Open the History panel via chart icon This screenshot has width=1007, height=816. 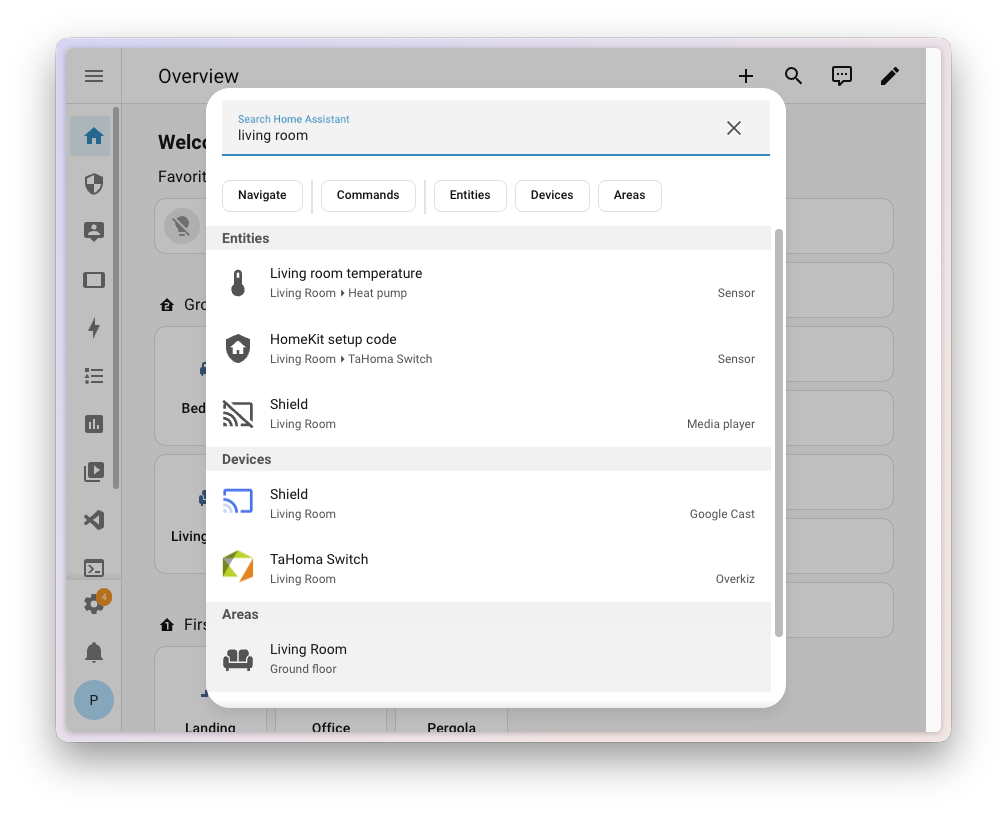(93, 424)
